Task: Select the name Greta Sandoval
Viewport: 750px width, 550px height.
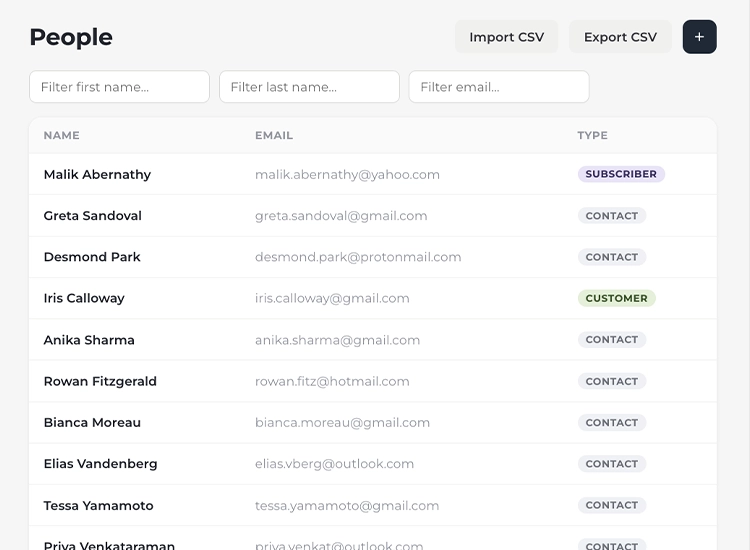Action: [x=93, y=216]
